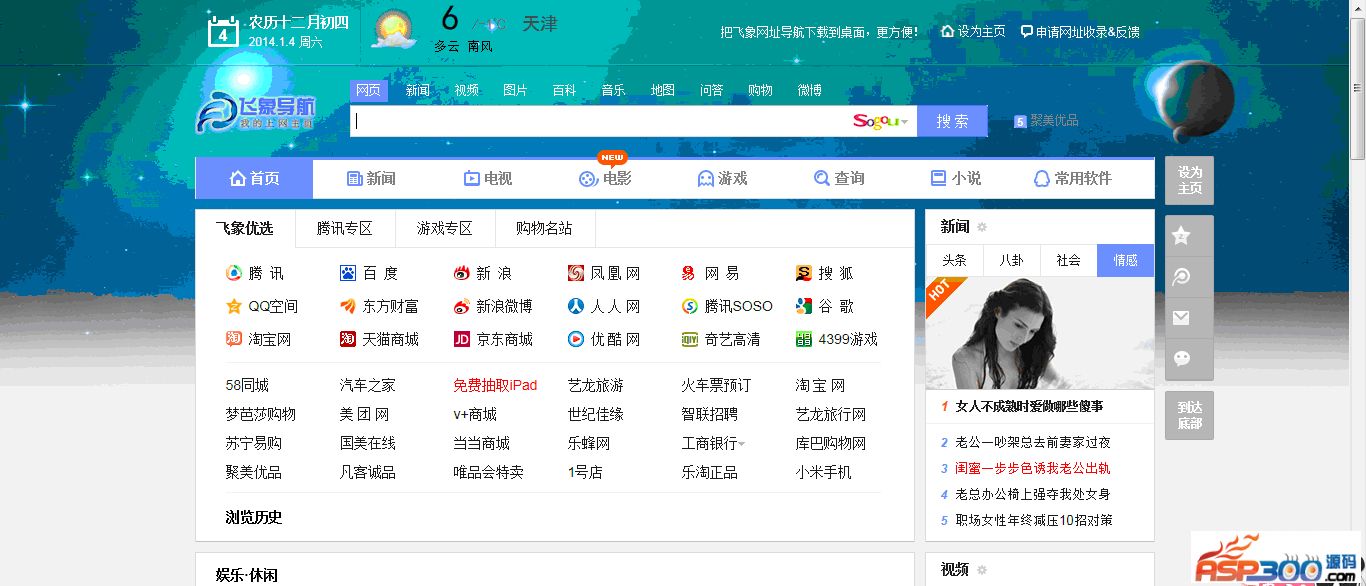1366x586 pixels.
Task: Click the chat bubble sidebar icon
Action: (1181, 359)
